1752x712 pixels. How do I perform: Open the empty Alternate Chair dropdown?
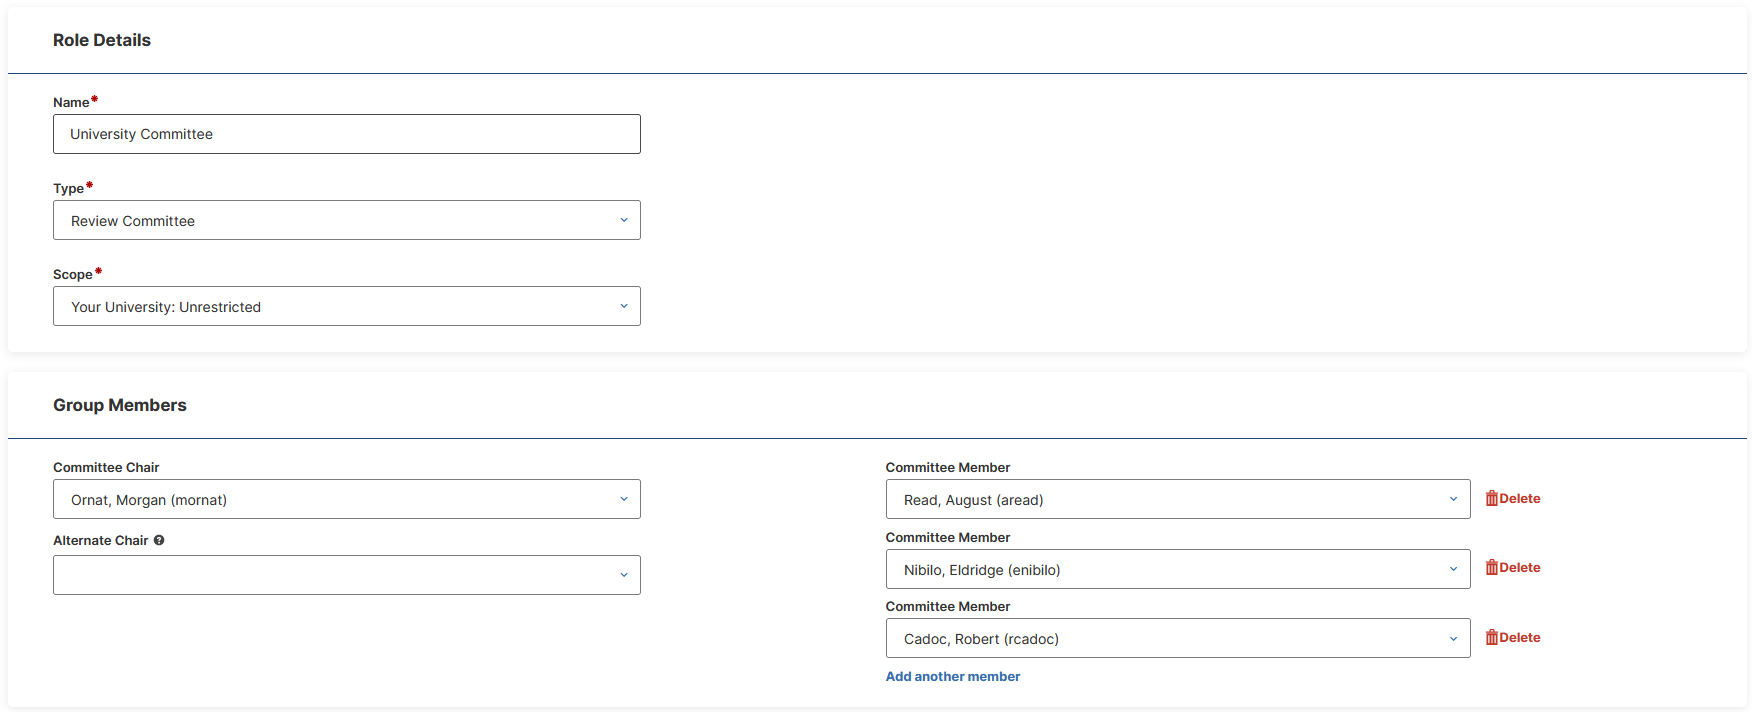click(347, 575)
